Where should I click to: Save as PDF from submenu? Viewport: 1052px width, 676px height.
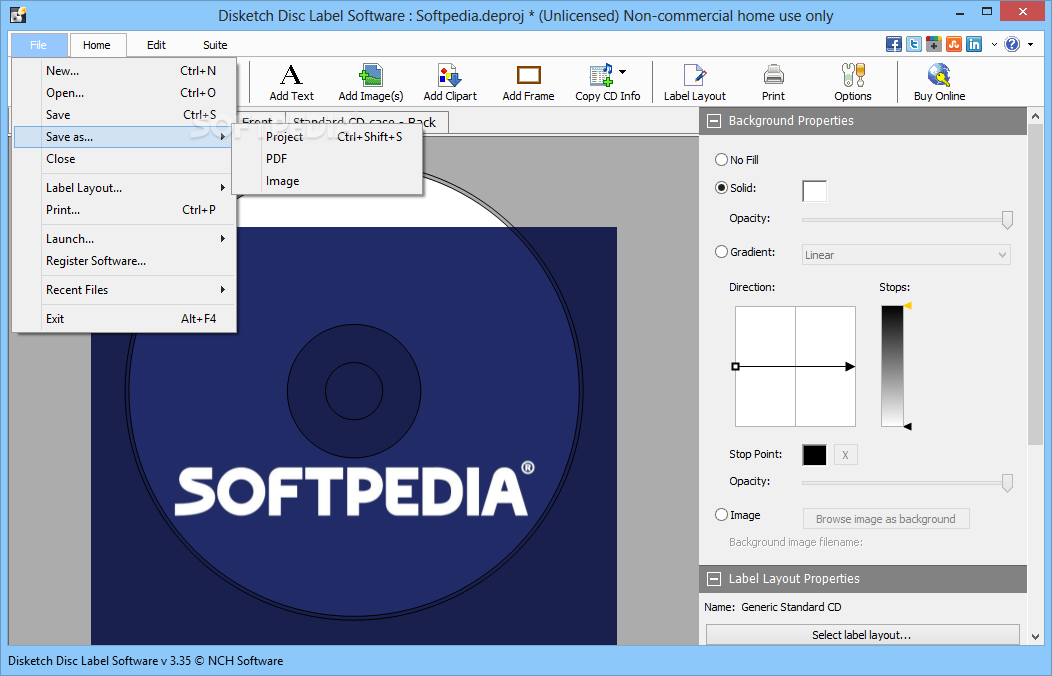[x=327, y=159]
